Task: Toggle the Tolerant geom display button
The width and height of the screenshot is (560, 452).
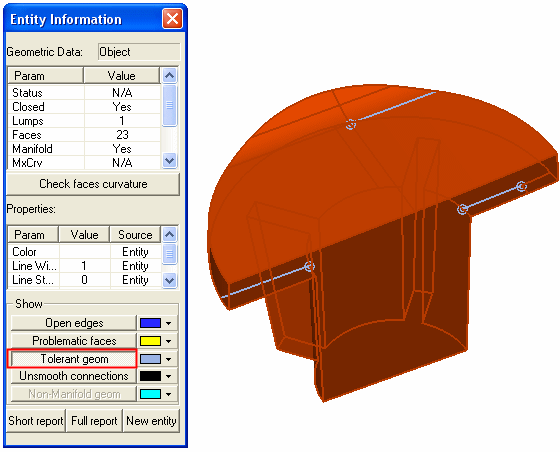Action: click(74, 358)
